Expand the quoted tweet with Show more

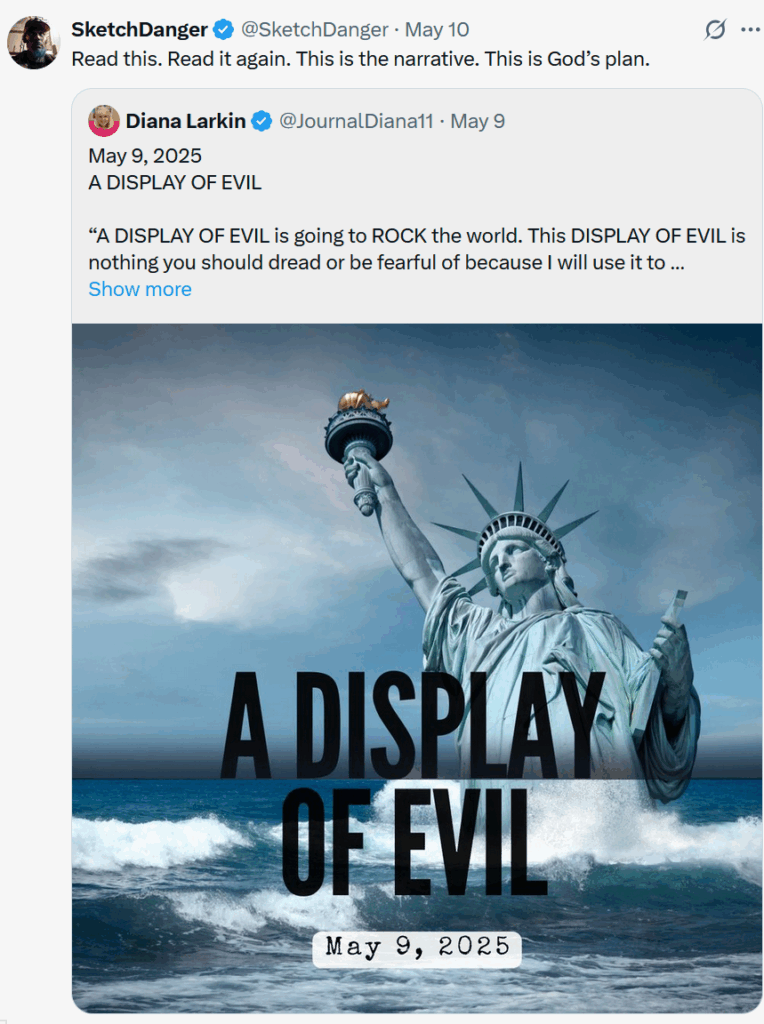point(140,289)
